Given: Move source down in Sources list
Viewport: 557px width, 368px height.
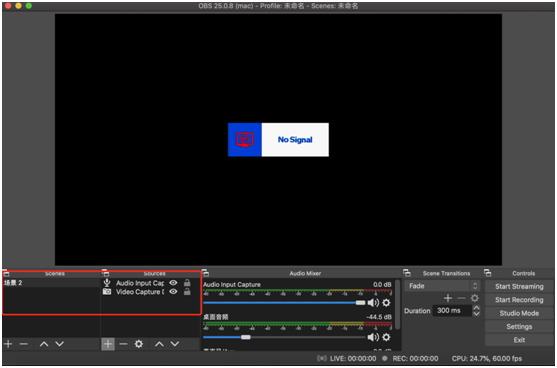Looking at the screenshot, I should point(175,344).
